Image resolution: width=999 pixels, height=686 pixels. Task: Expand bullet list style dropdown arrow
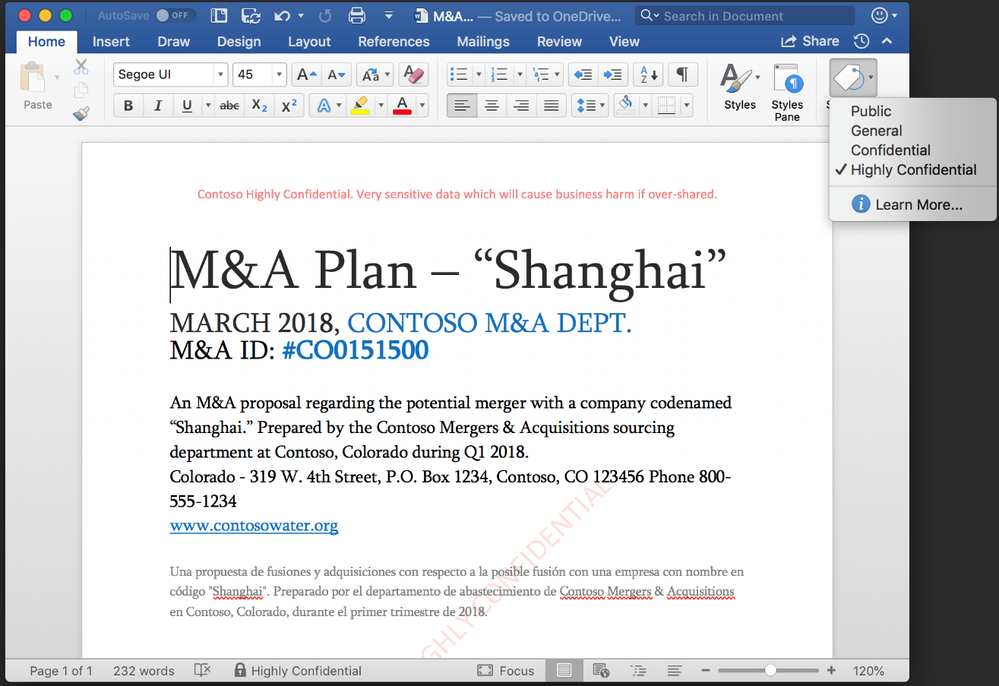tap(478, 75)
